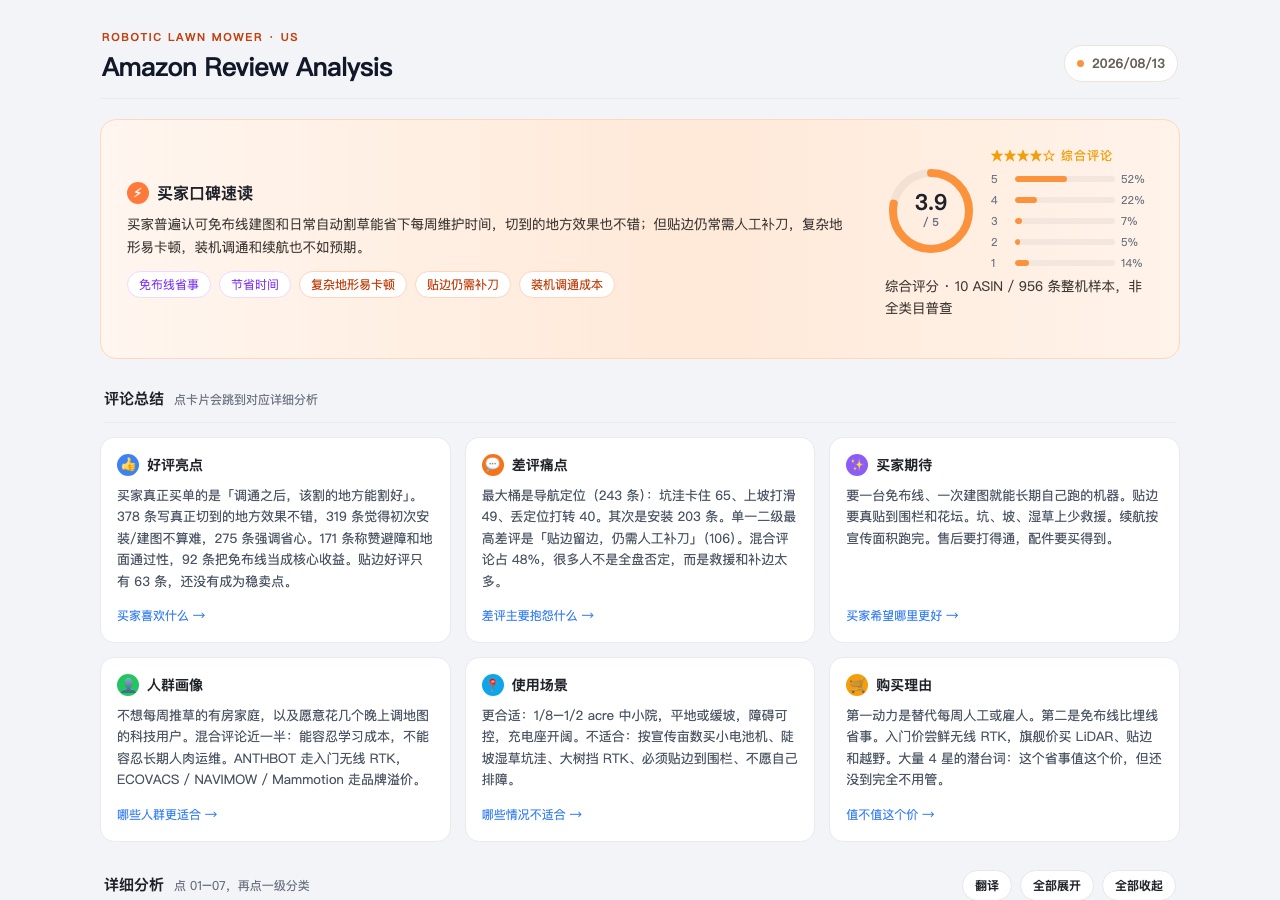This screenshot has height=900, width=1280.
Task: Click the 全部展开 button
Action: (1057, 886)
